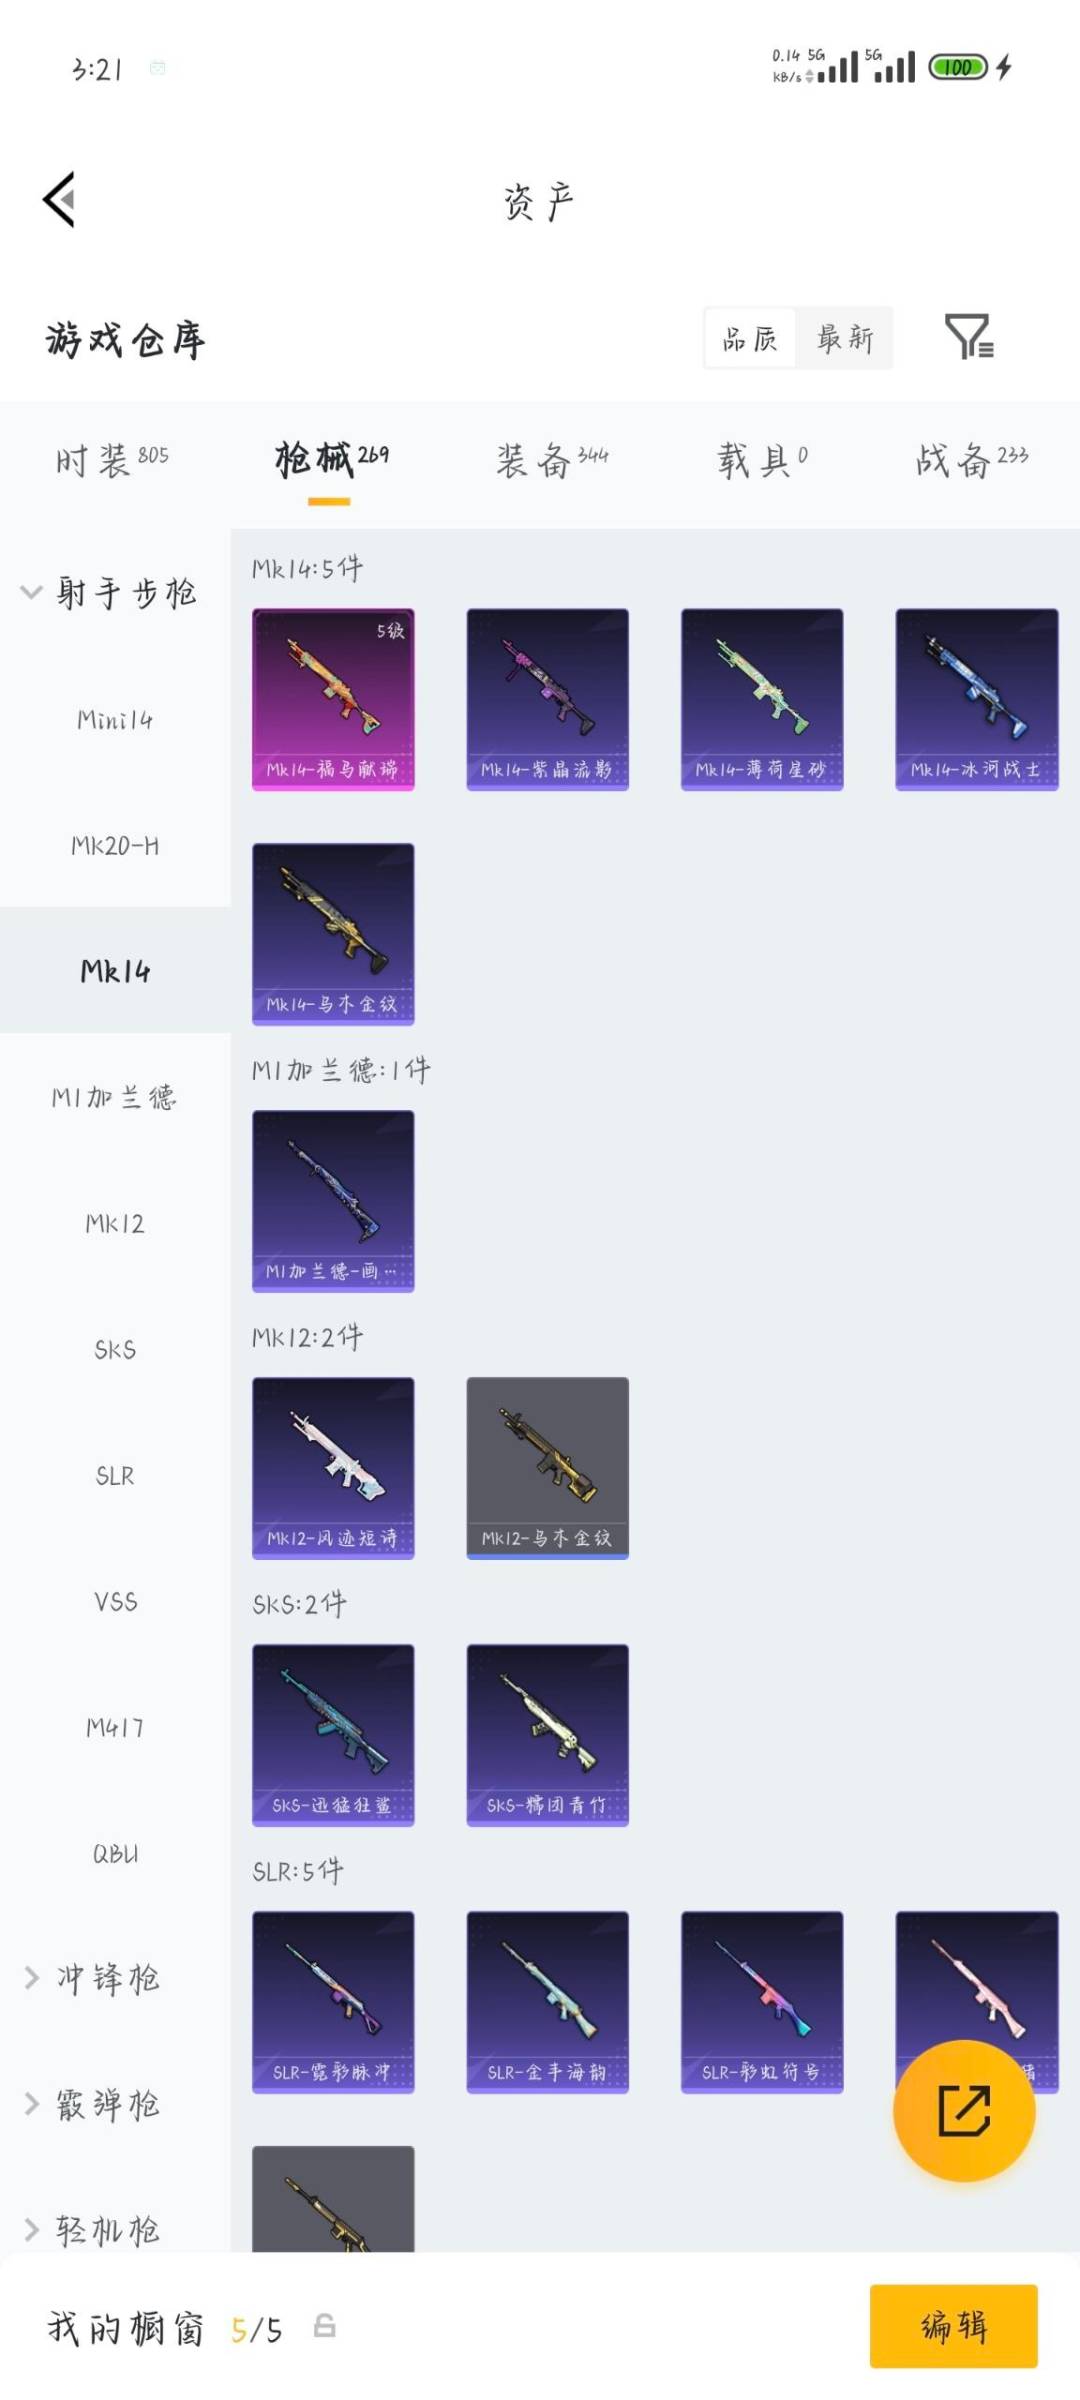1080x2400 pixels.
Task: Select Mini14 in the sidebar list
Action: pos(115,720)
